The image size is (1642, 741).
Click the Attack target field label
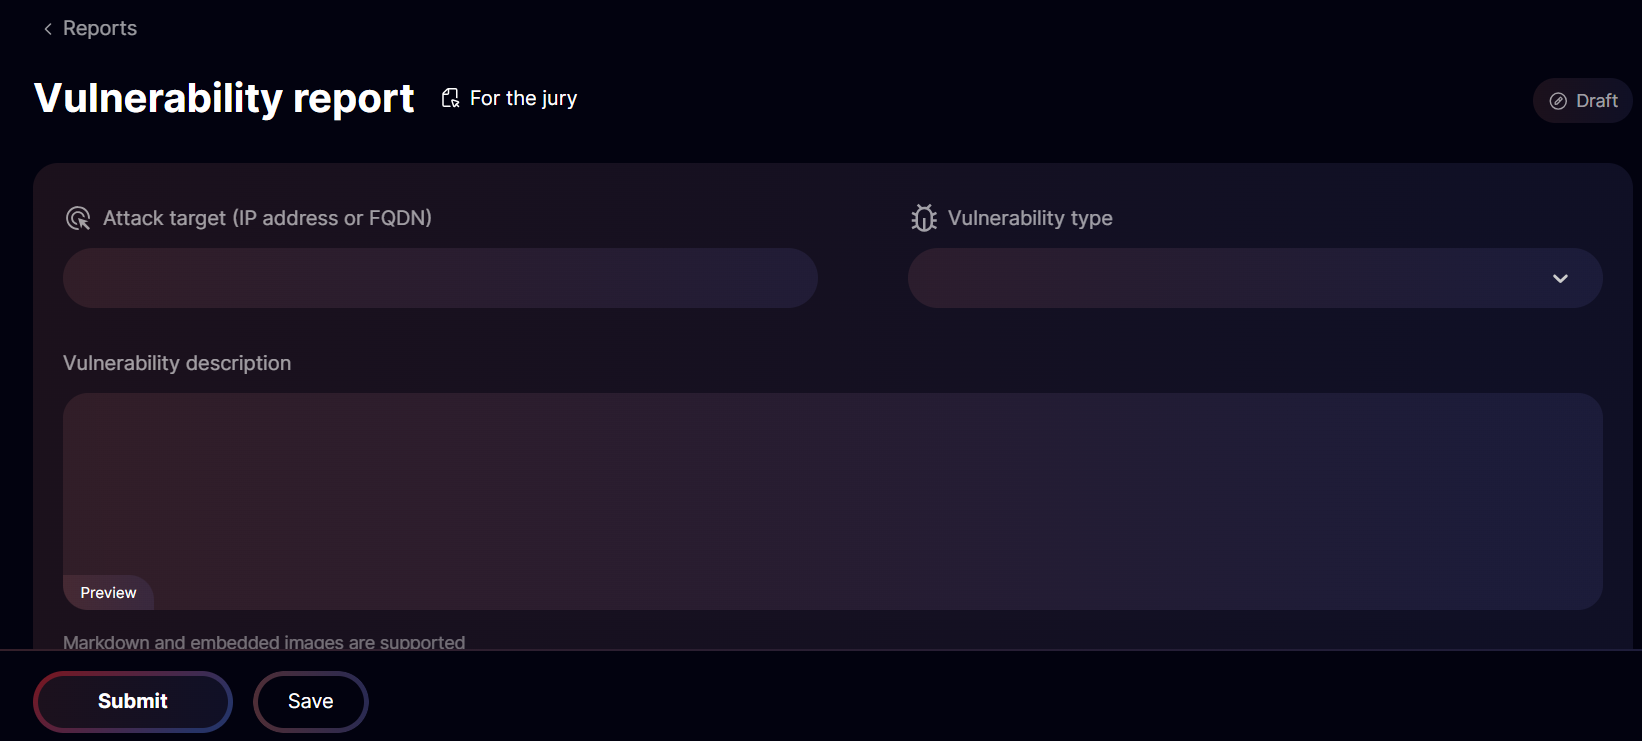[267, 218]
